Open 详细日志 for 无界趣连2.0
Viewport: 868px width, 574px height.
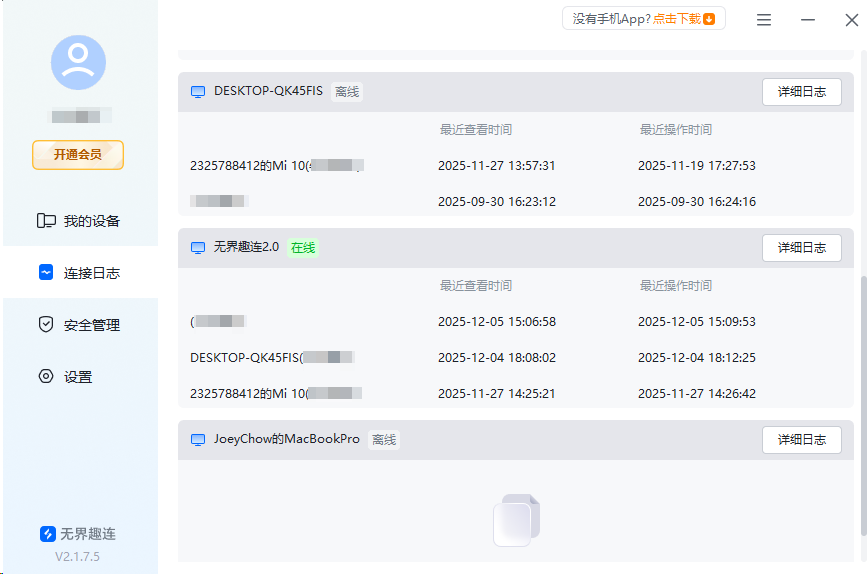point(801,248)
